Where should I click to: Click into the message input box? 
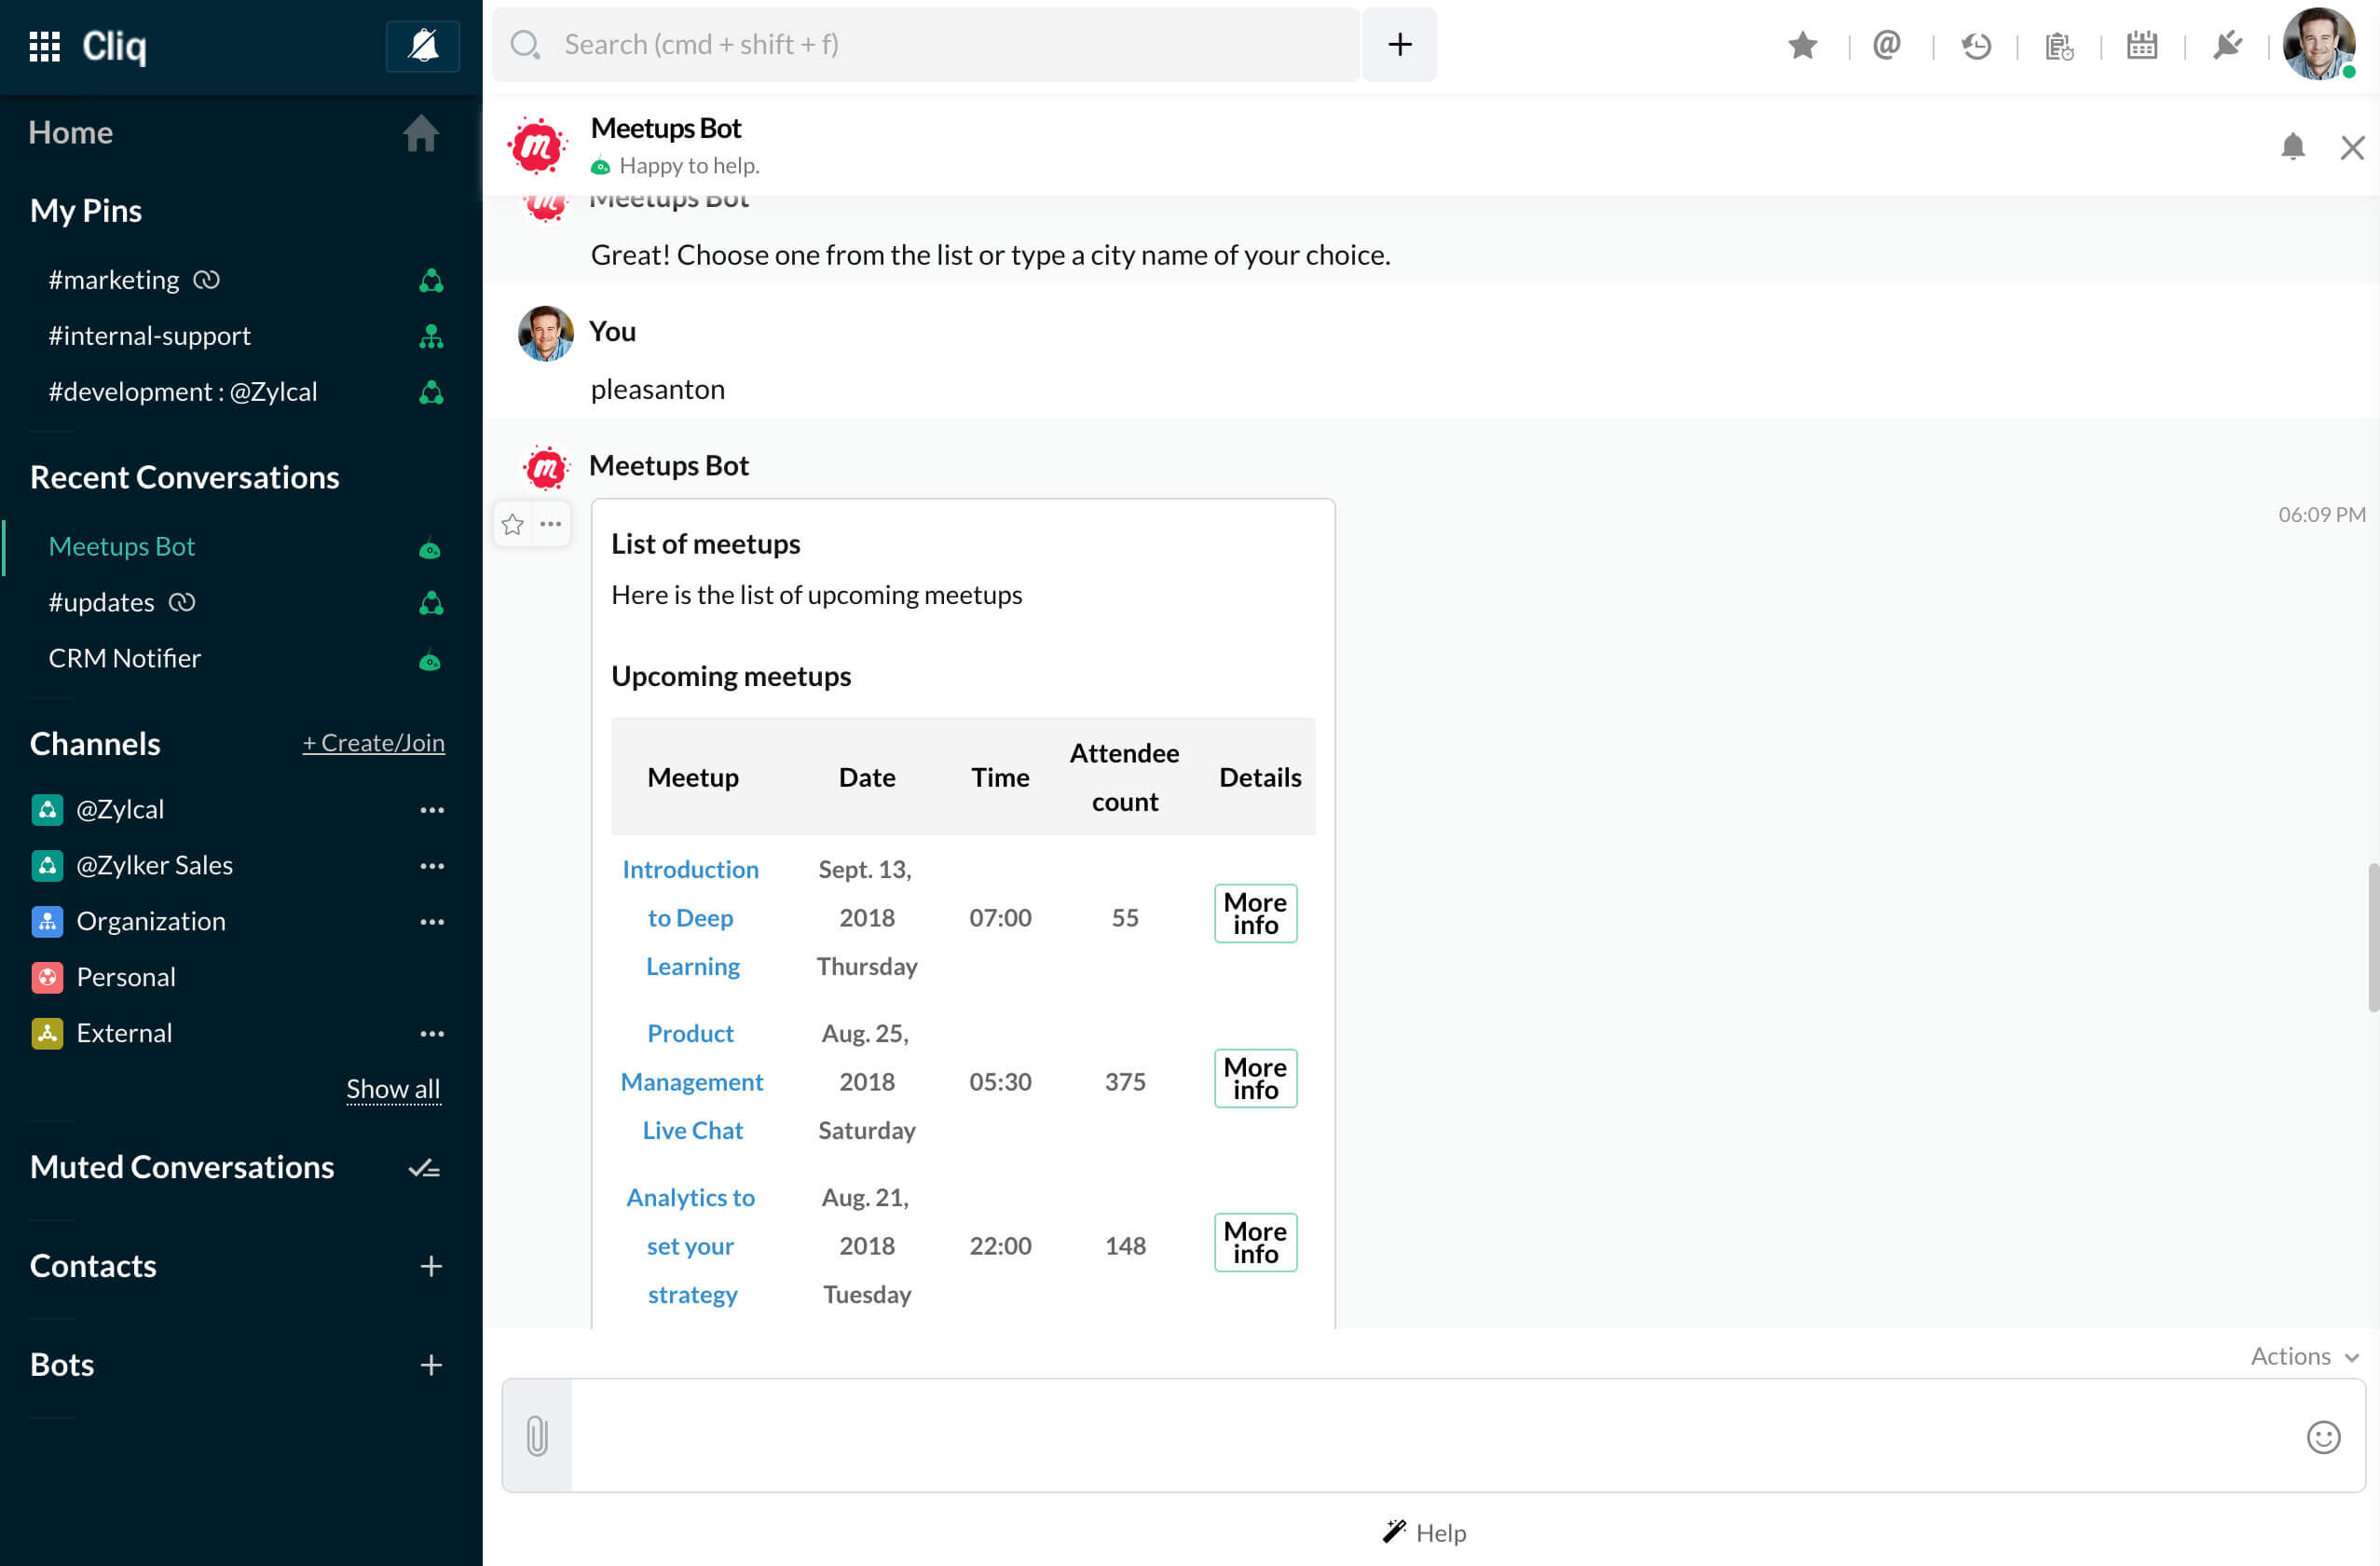pos(1434,1437)
